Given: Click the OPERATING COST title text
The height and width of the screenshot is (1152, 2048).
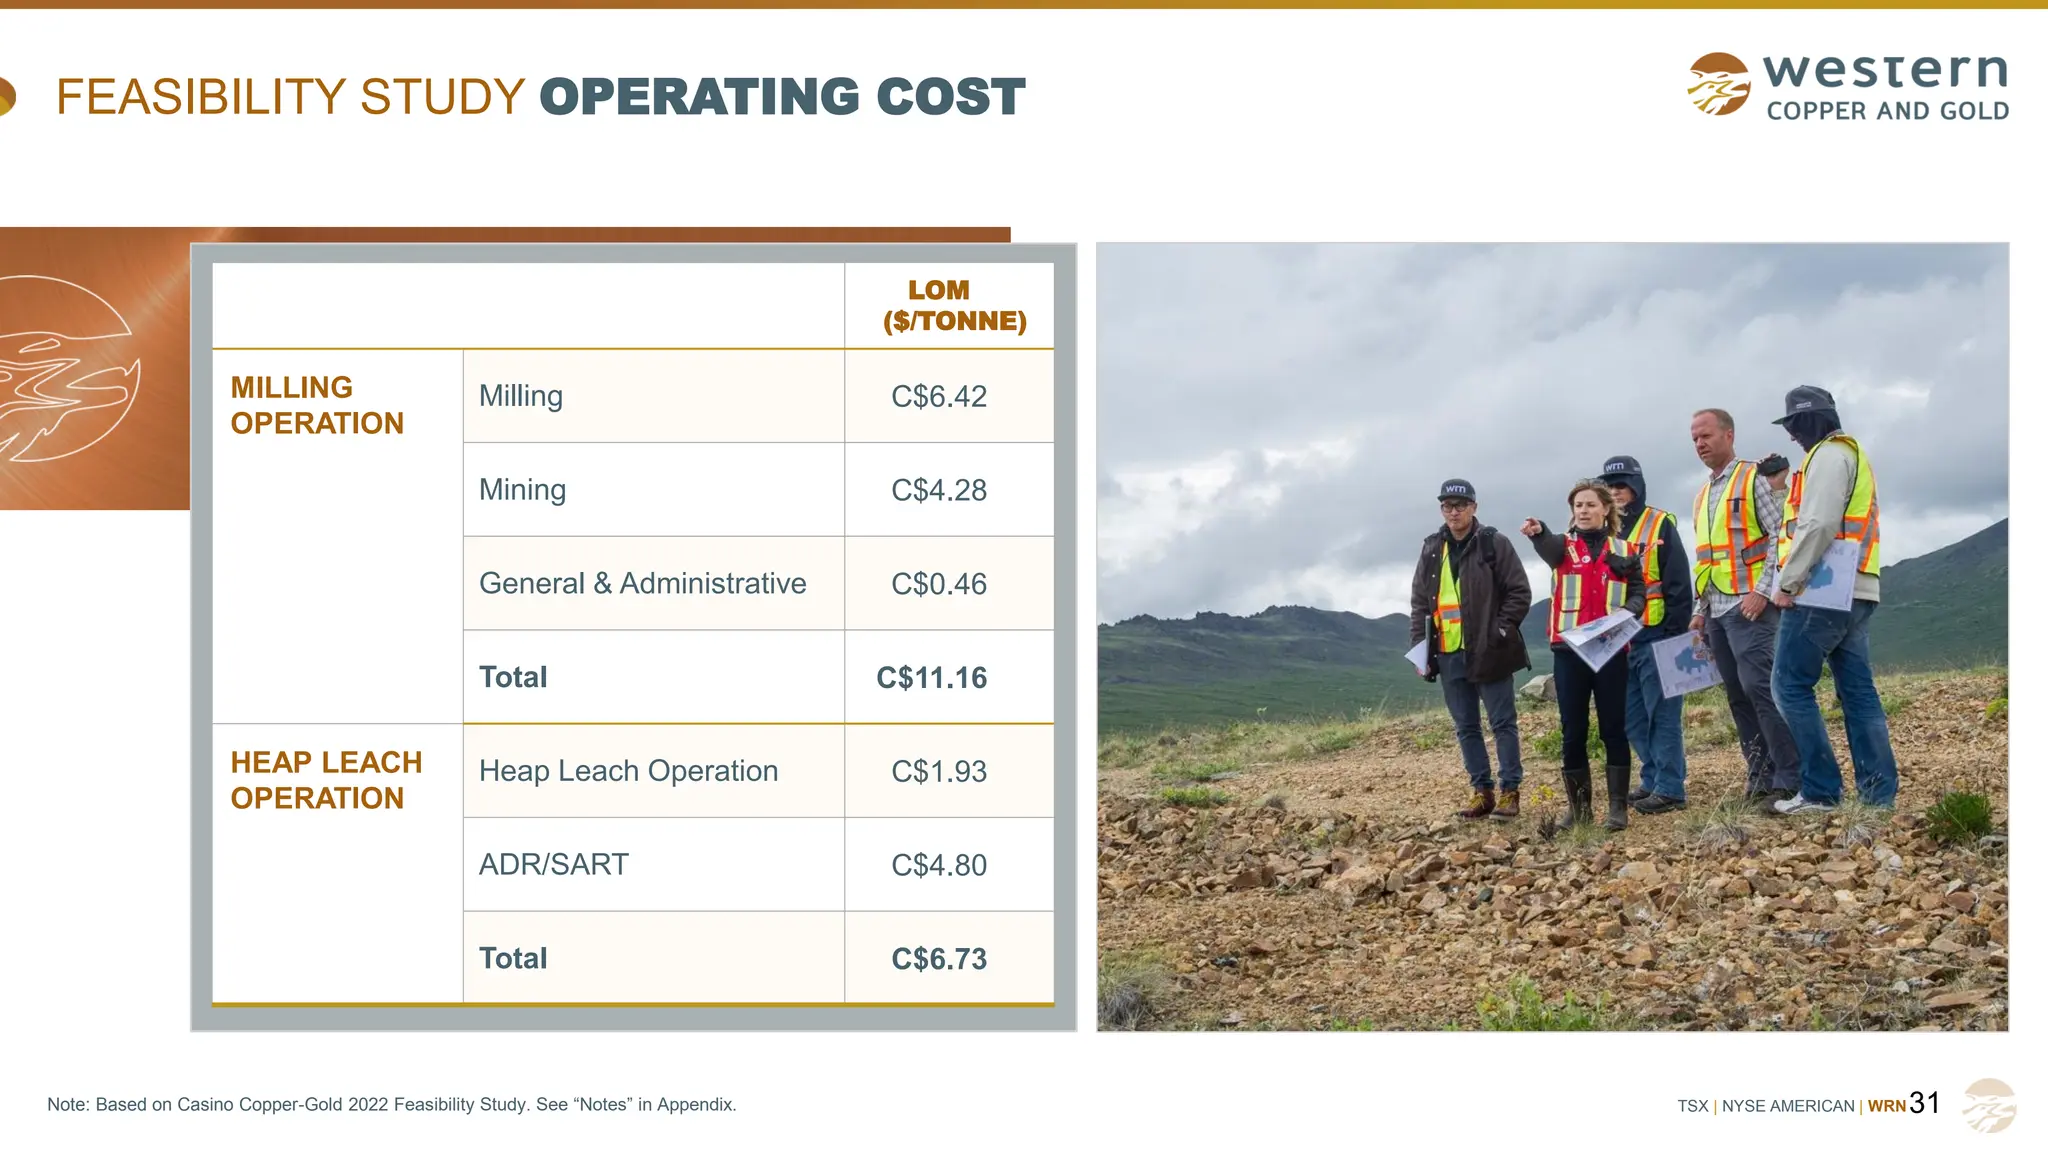Looking at the screenshot, I should point(782,97).
